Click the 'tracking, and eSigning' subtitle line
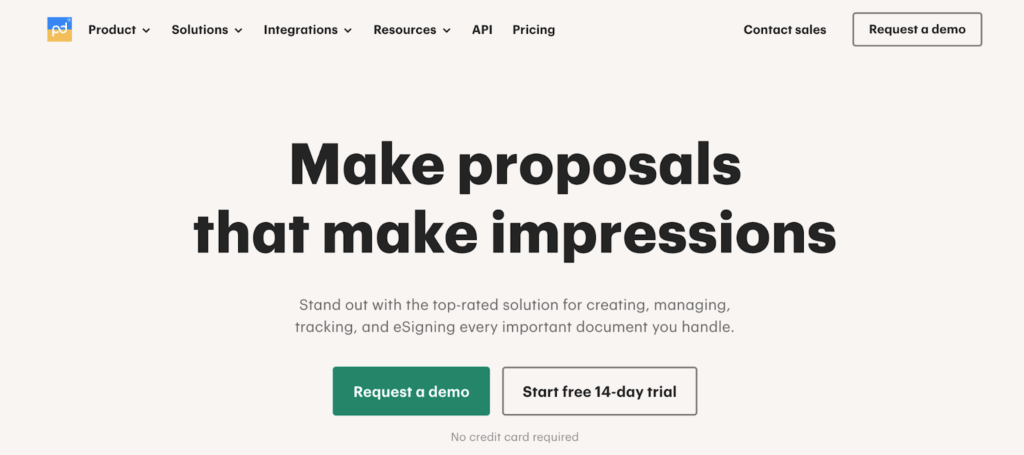The image size is (1024, 455). point(515,327)
